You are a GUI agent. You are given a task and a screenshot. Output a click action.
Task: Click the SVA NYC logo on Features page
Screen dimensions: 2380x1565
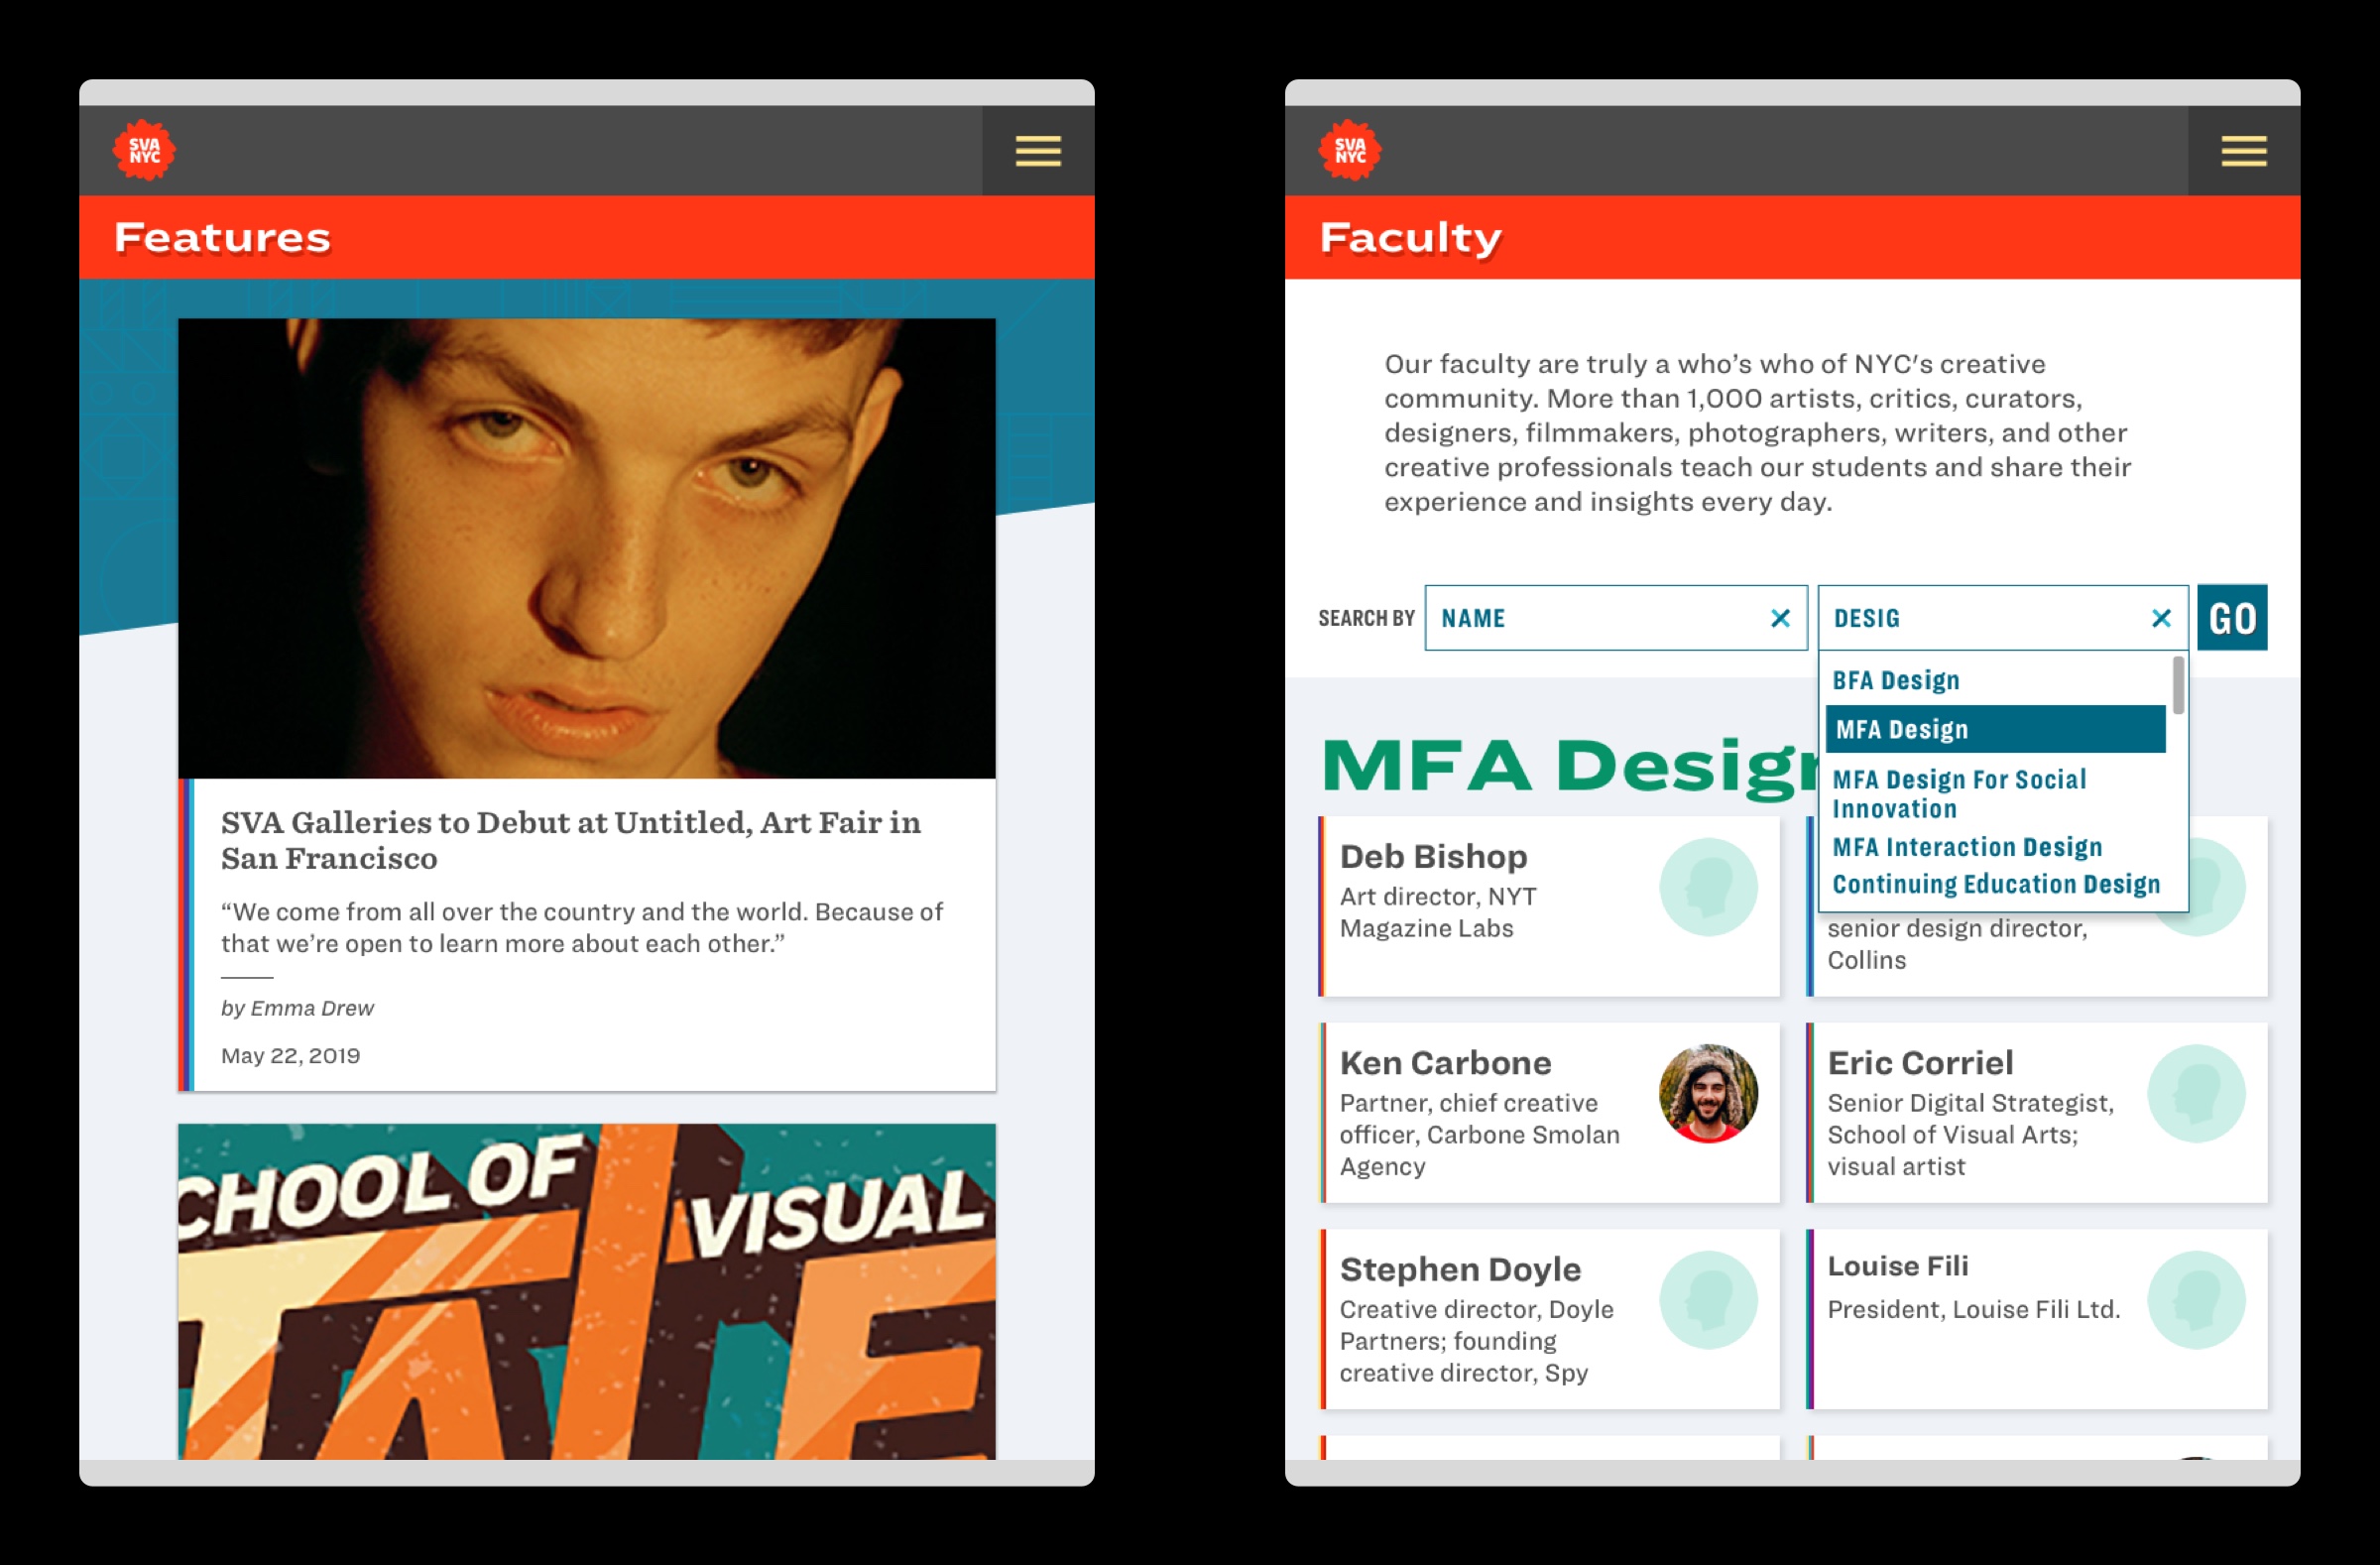tap(144, 151)
